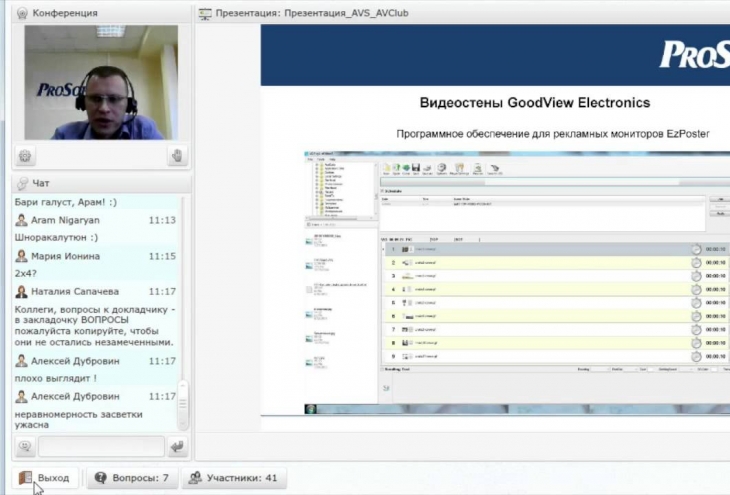Viewport: 730px width, 495px height.
Task: Select the name Наталия Сапачева in chat
Action: tap(75, 292)
